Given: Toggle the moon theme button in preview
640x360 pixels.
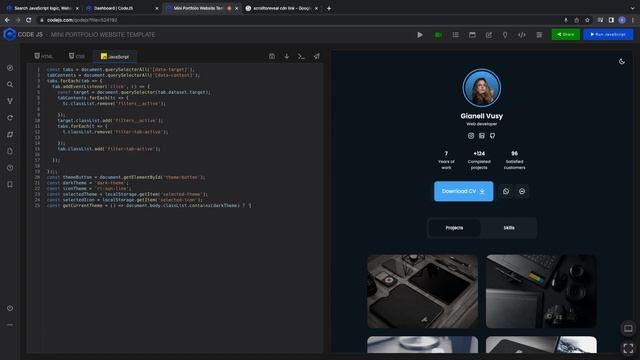Looking at the screenshot, I should point(622,62).
